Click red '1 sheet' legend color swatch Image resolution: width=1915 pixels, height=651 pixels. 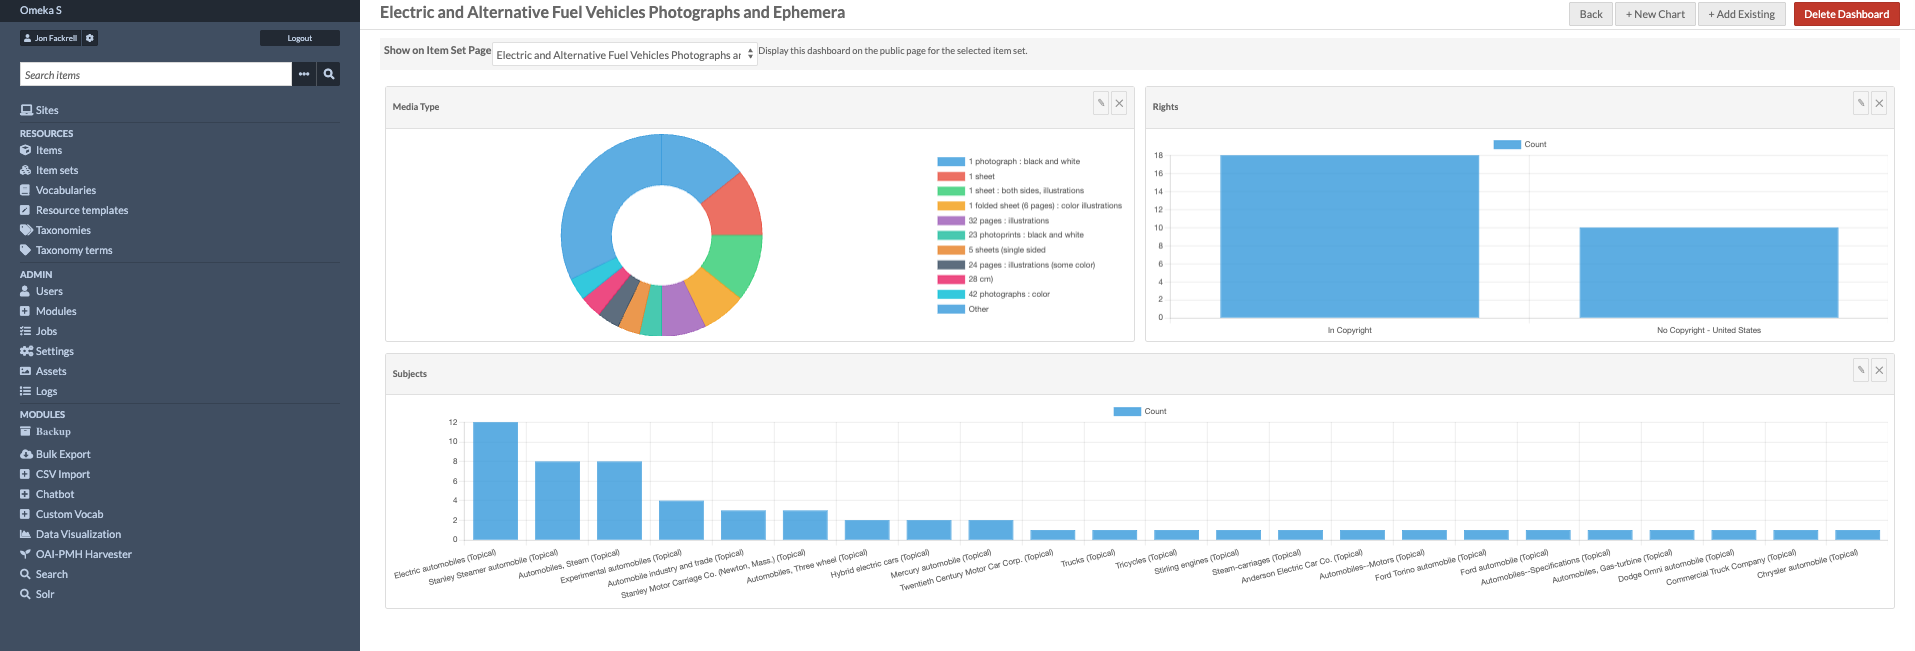pos(950,176)
